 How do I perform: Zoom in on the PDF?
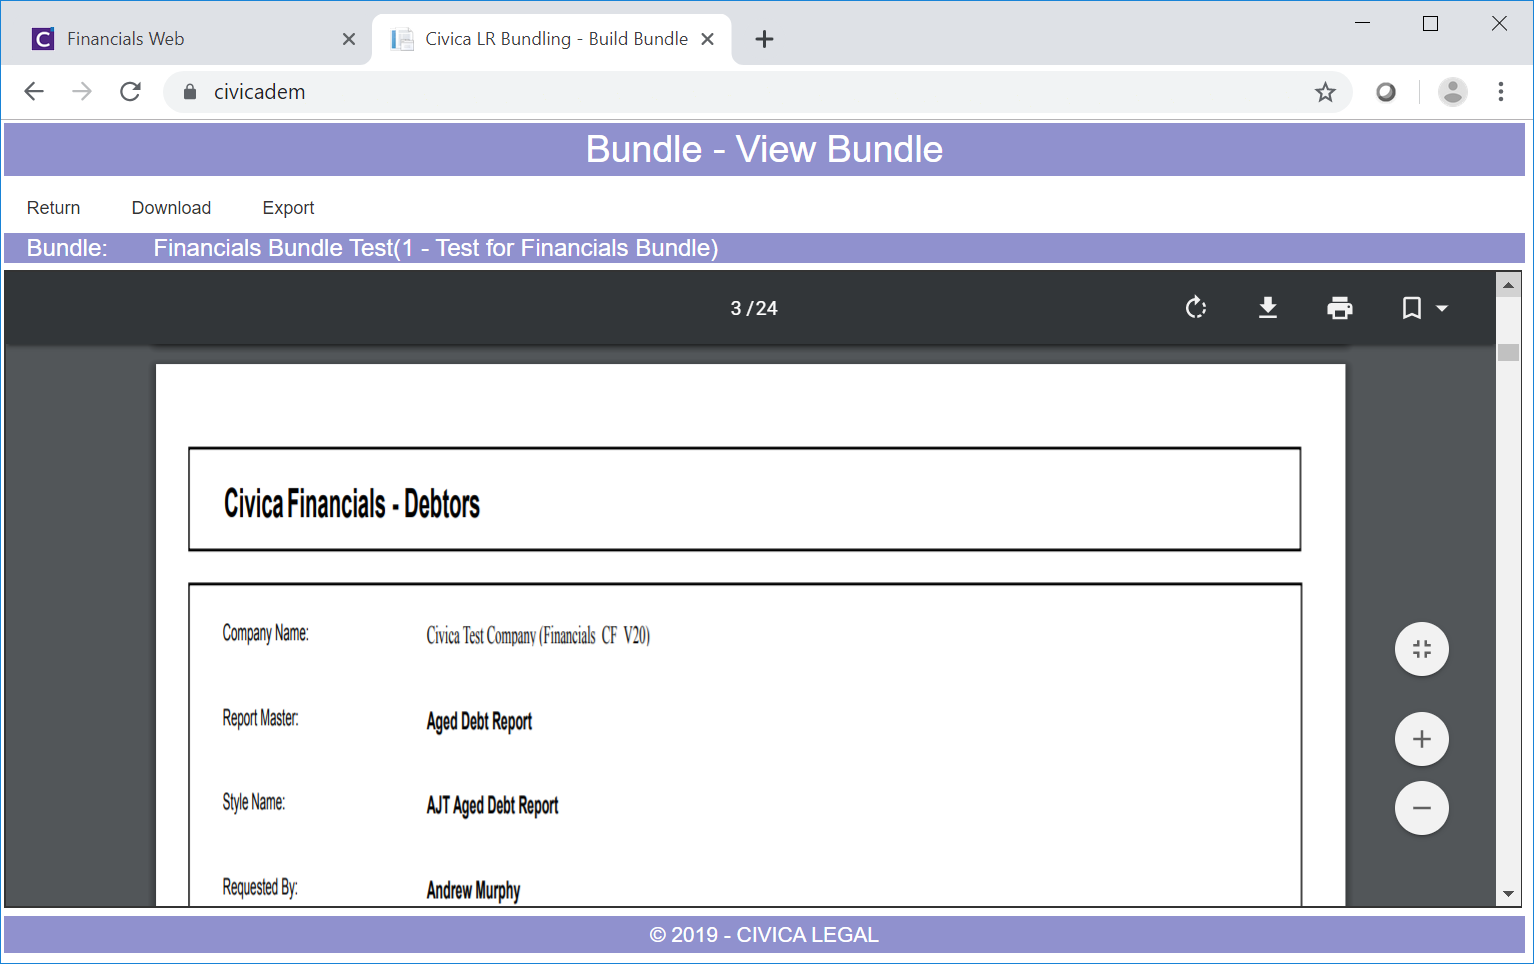[1422, 739]
